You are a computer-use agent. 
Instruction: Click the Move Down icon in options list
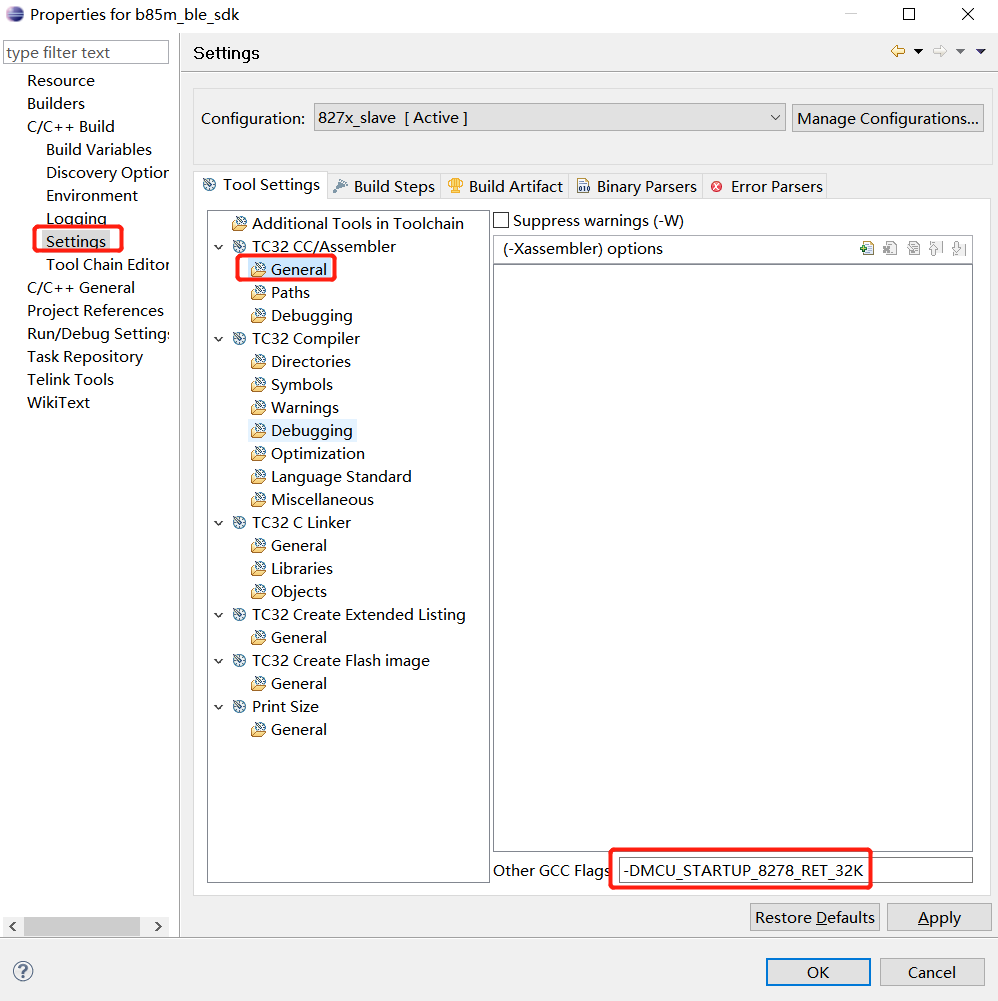coord(958,249)
